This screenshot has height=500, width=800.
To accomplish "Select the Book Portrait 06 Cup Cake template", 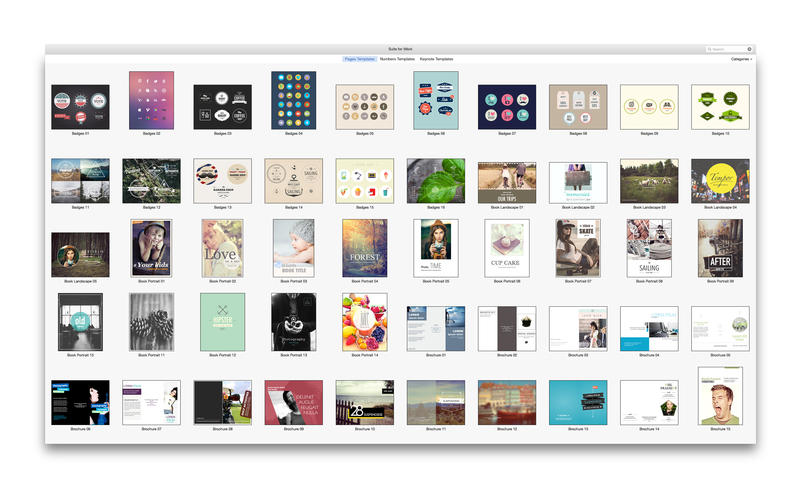I will 506,248.
